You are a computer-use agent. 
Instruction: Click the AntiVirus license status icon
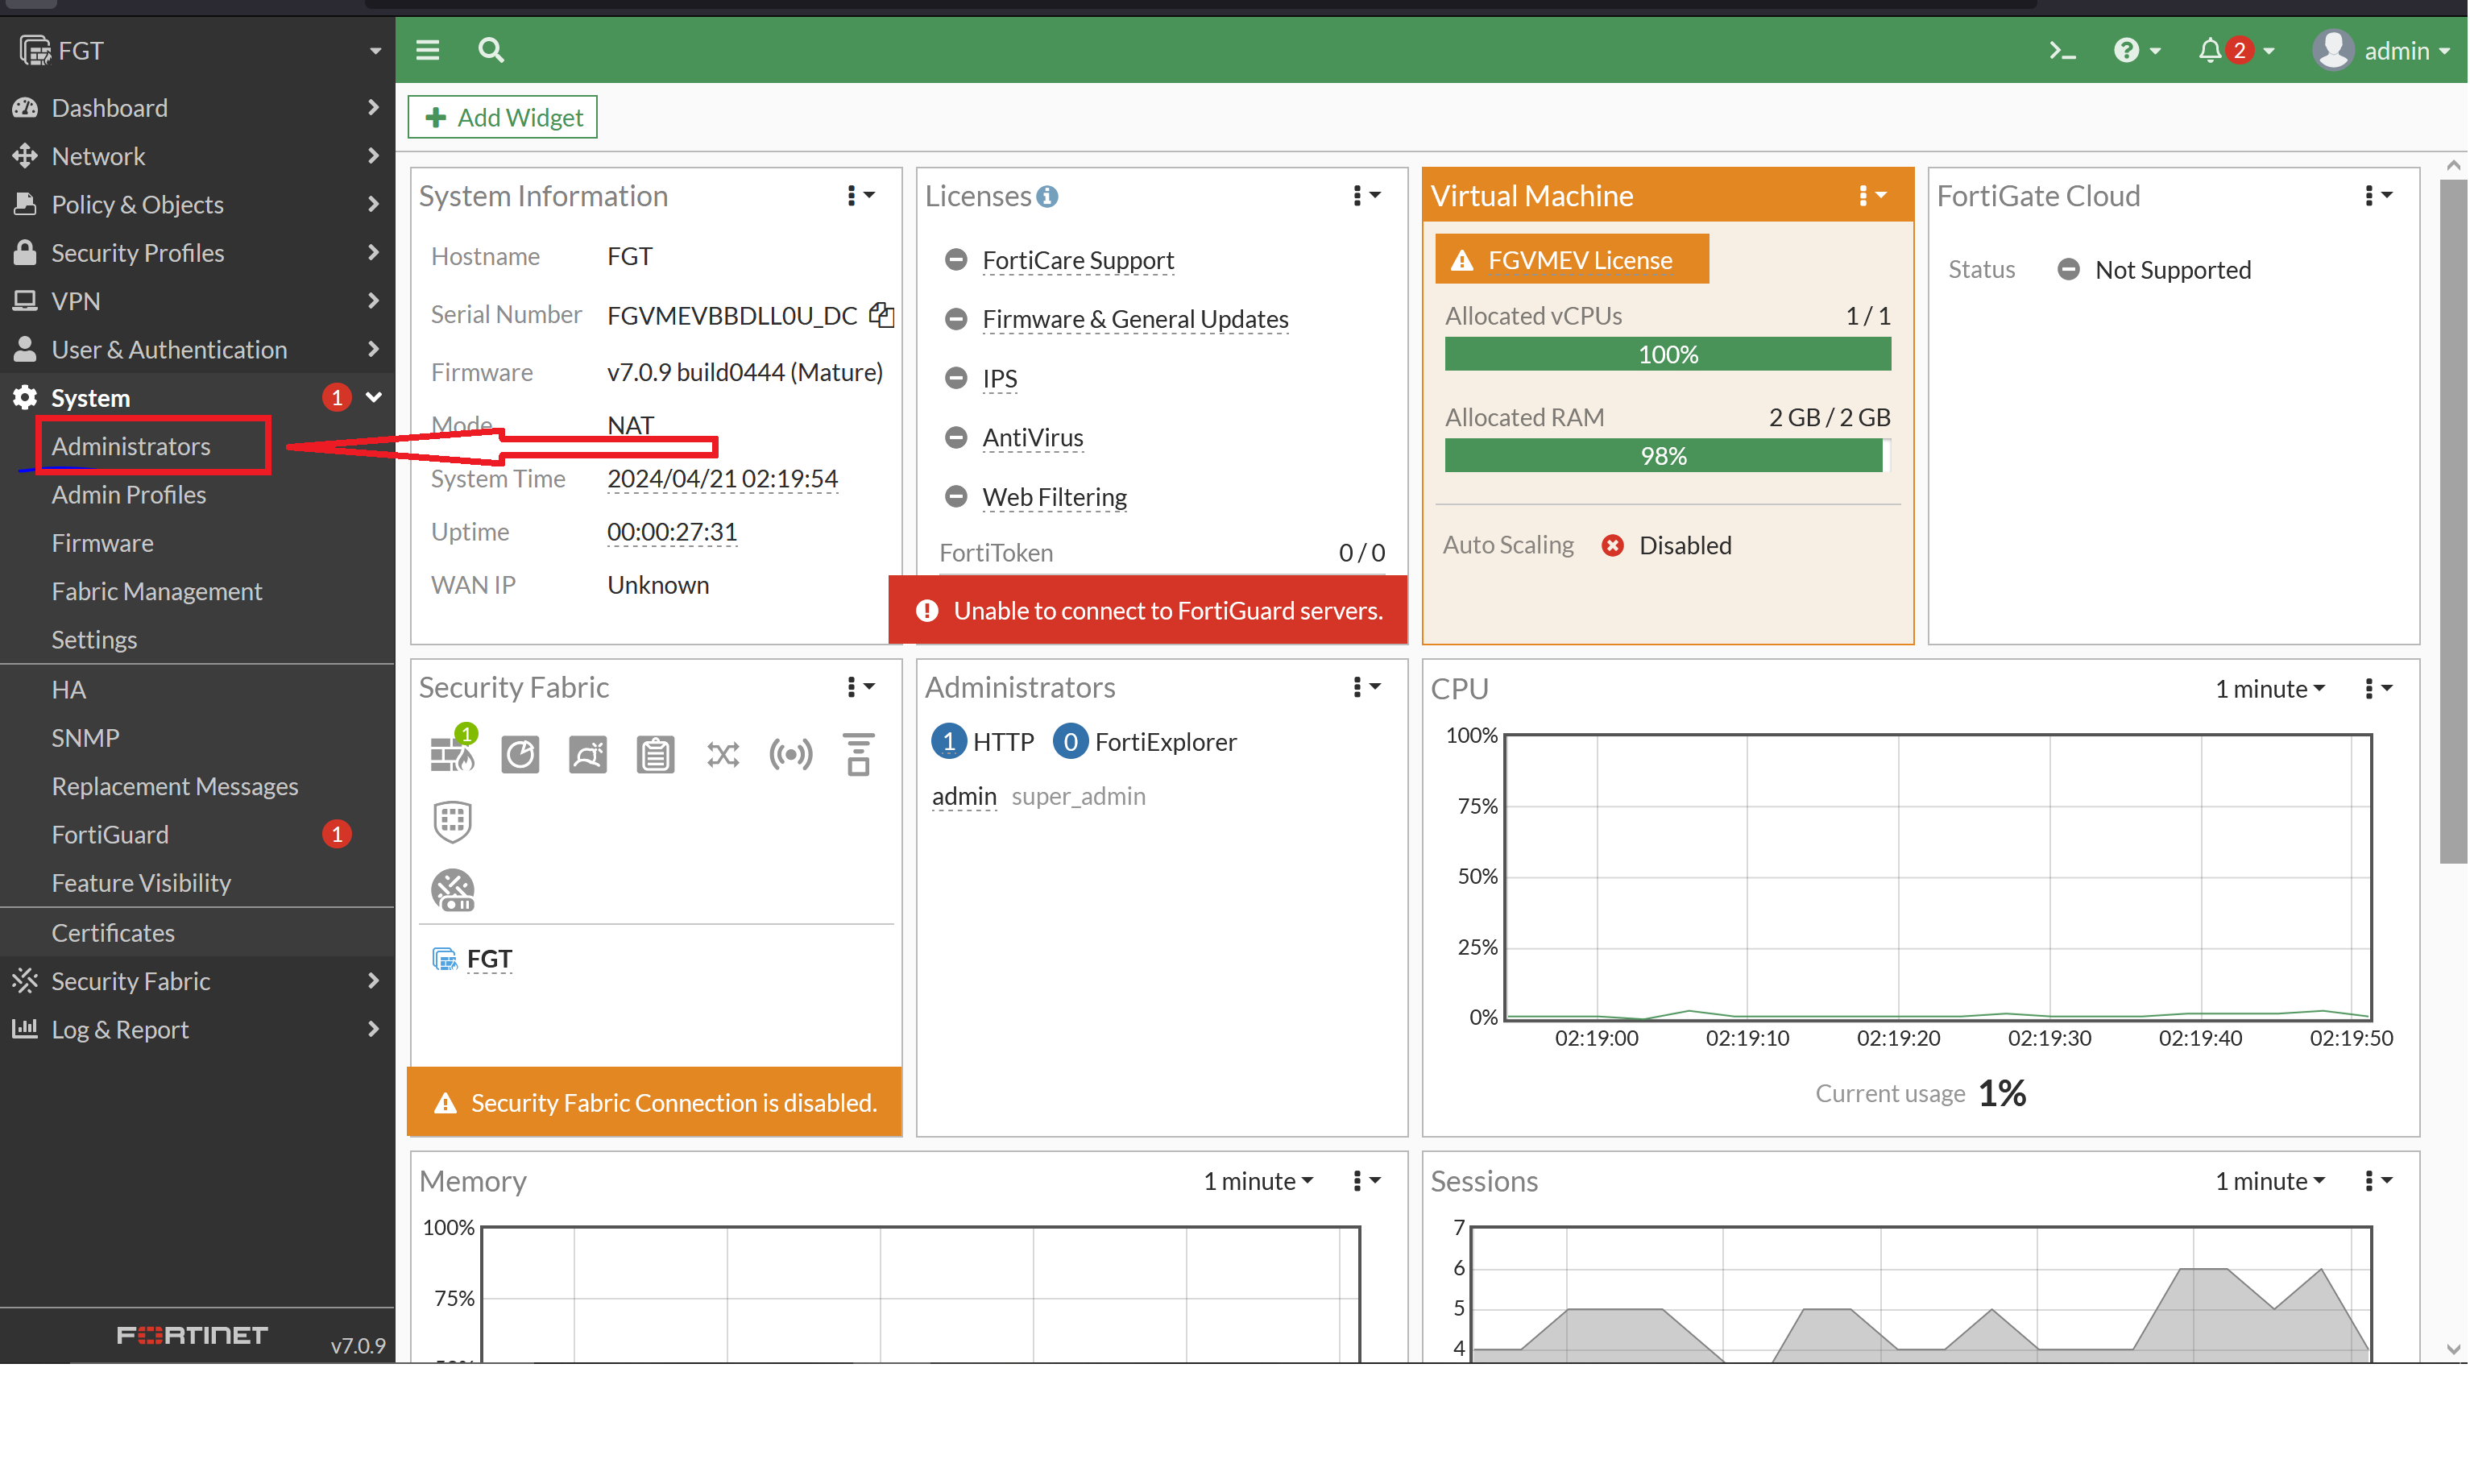[956, 438]
